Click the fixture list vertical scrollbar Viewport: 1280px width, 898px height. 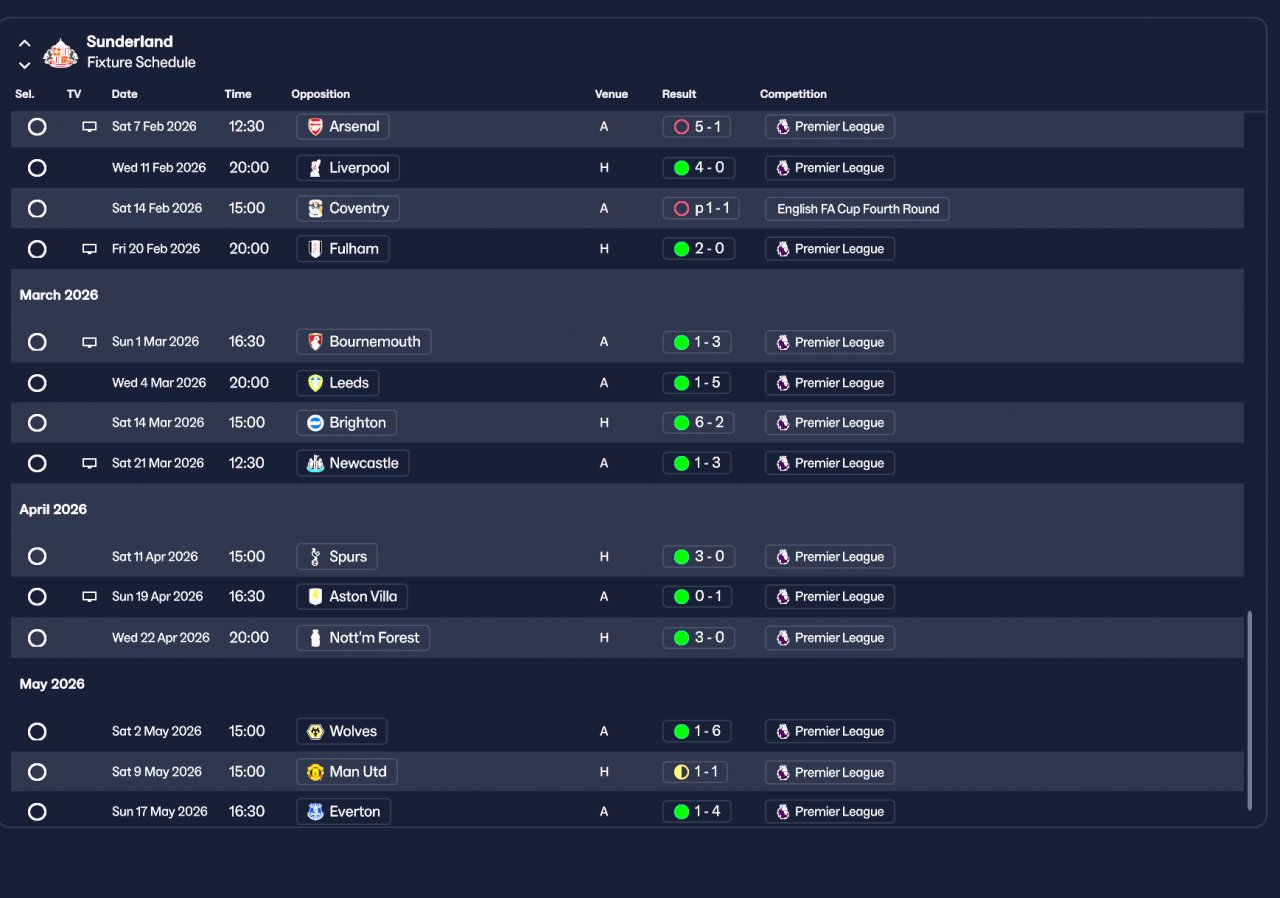pos(1249,710)
